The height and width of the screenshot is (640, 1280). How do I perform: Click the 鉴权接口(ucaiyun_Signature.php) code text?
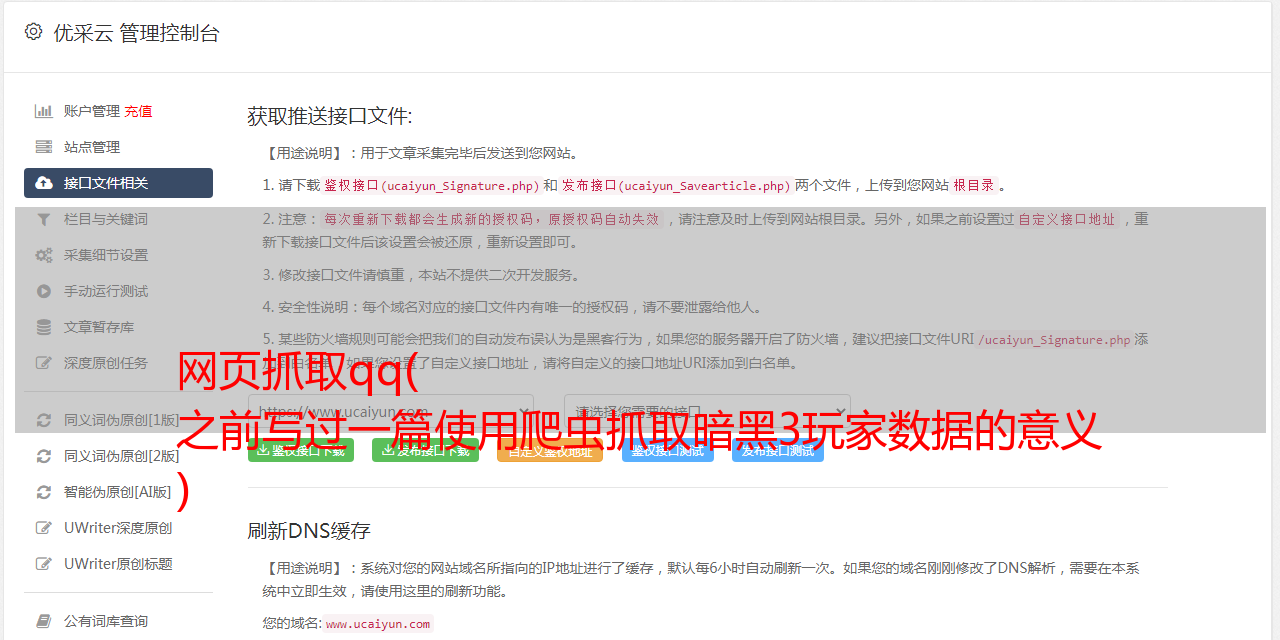431,185
